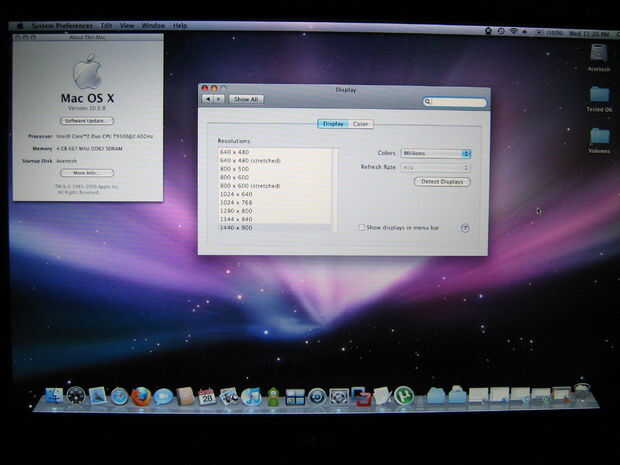Click the Show All button

tap(246, 99)
